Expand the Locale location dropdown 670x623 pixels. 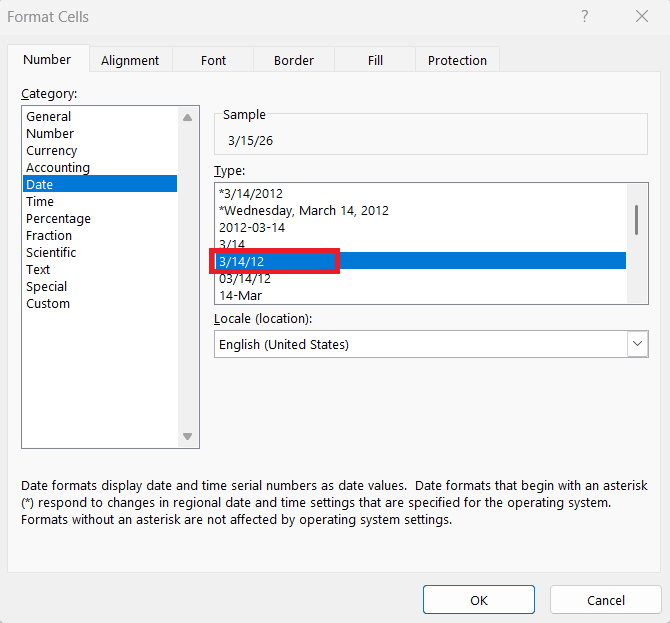tap(637, 344)
